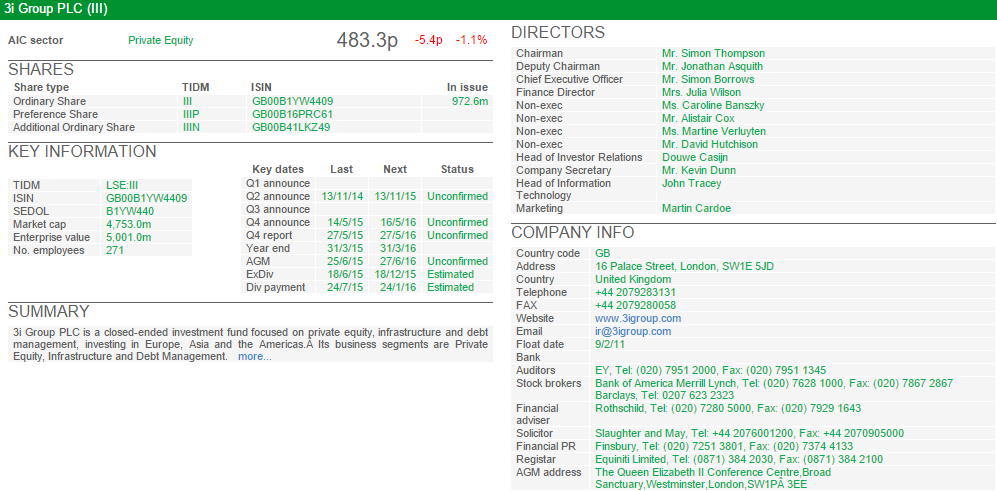
Task: Select Preference Share ISIN GB00B16PRC61
Action: pyautogui.click(x=292, y=114)
